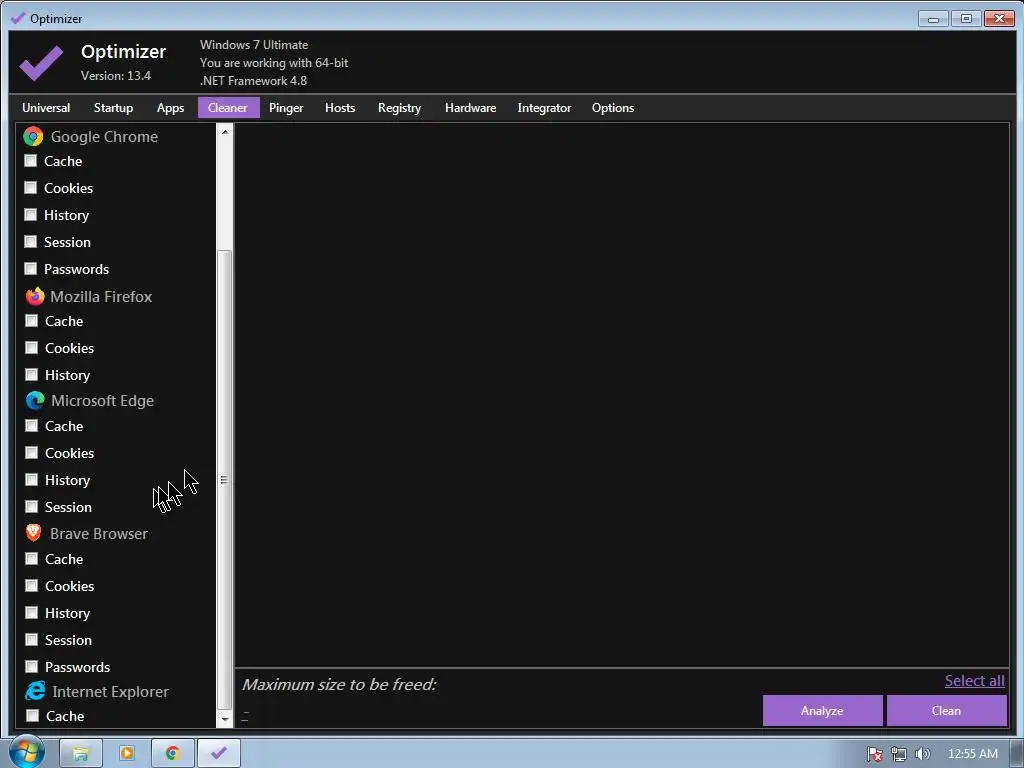
Task: Toggle Google Chrome Session checkbox
Action: [x=31, y=242]
